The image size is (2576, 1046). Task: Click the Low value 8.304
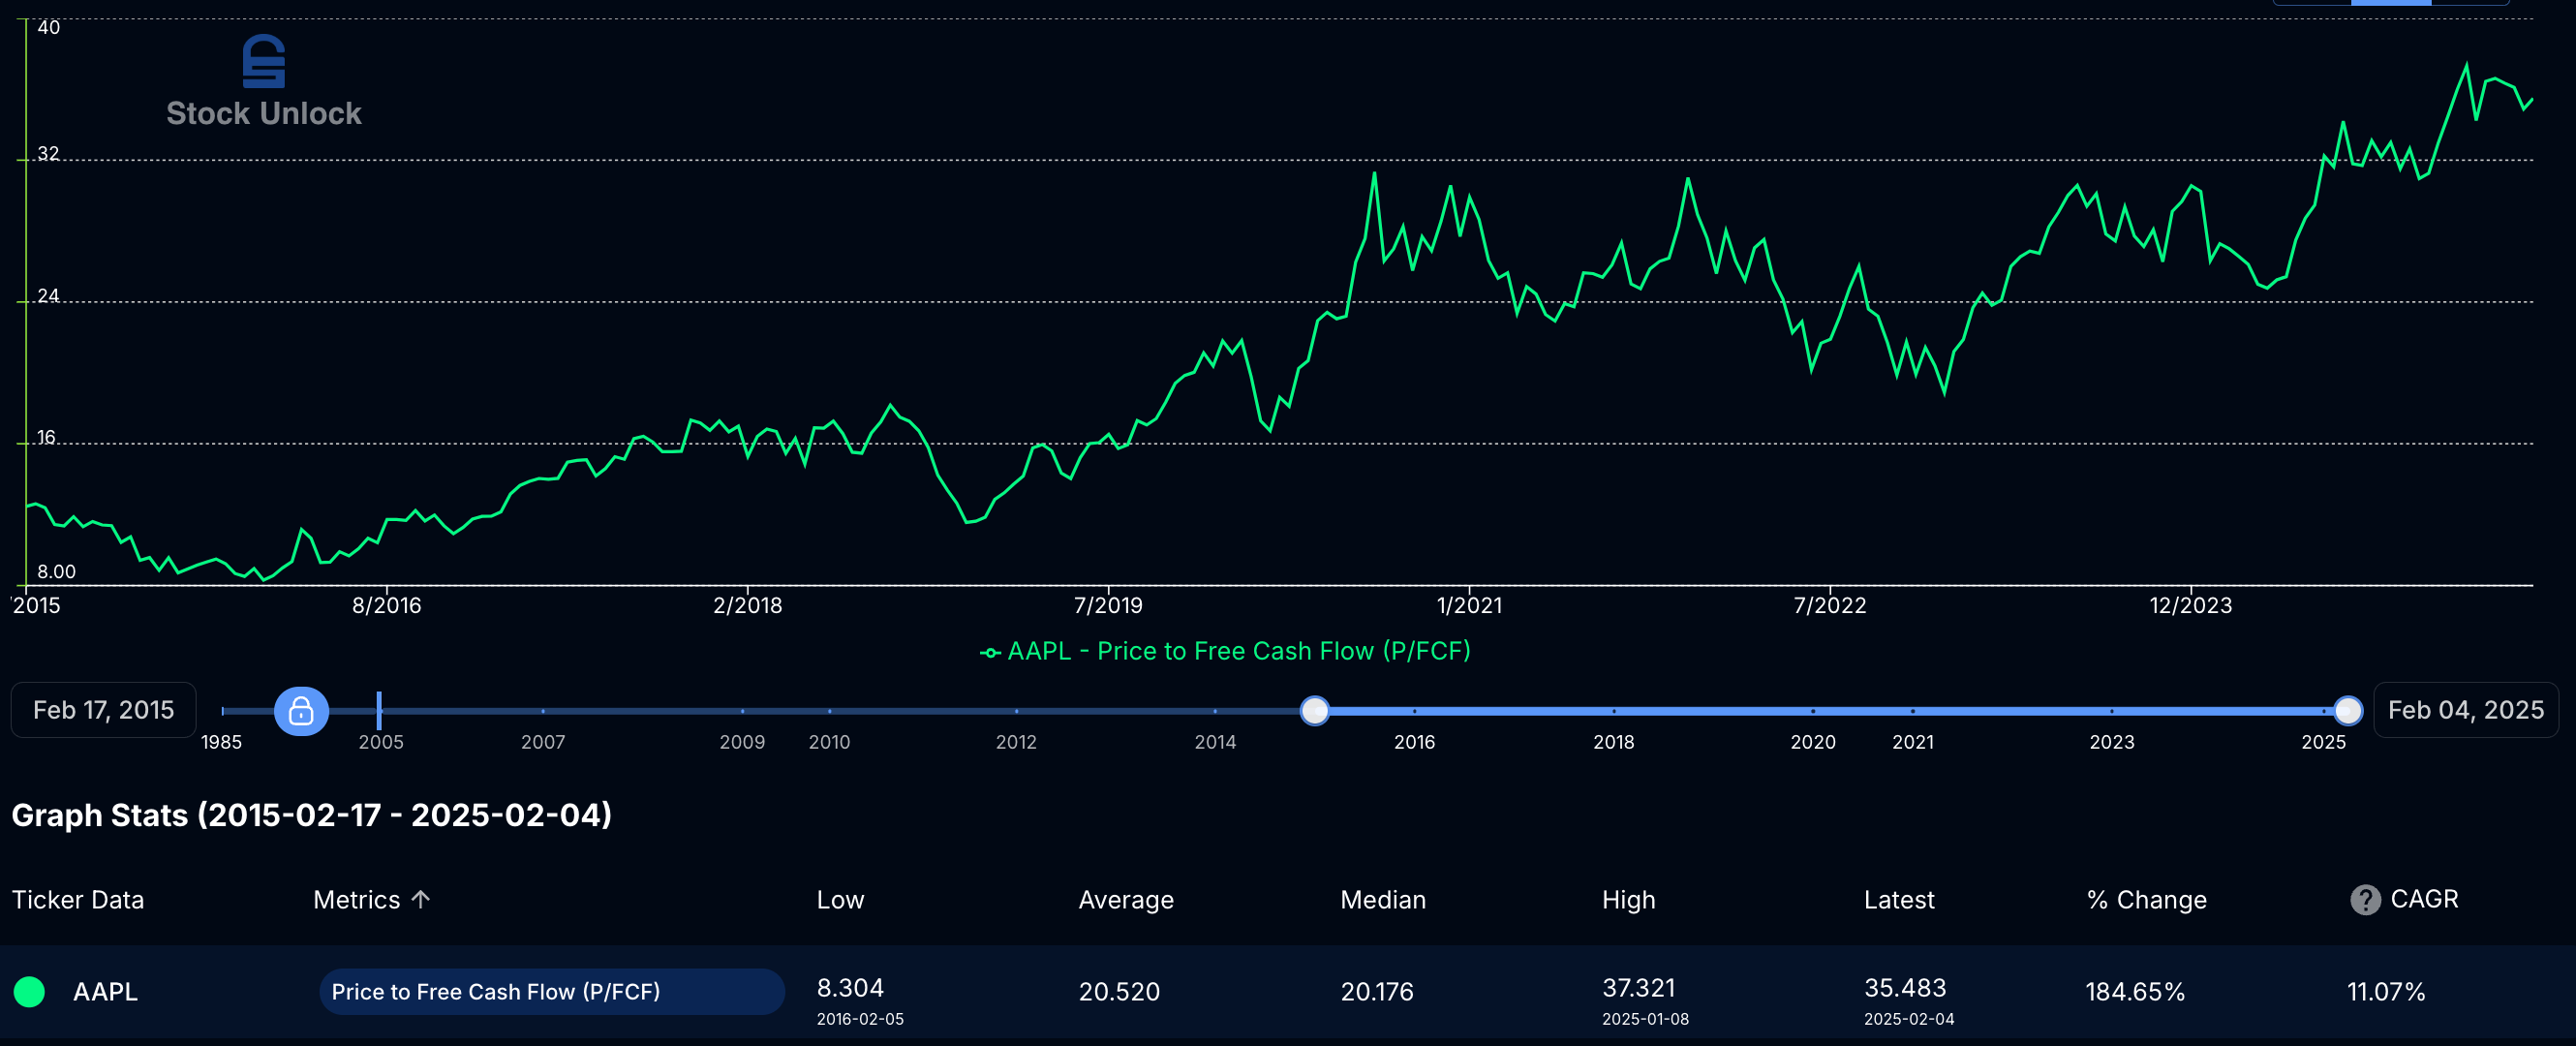[x=850, y=987]
